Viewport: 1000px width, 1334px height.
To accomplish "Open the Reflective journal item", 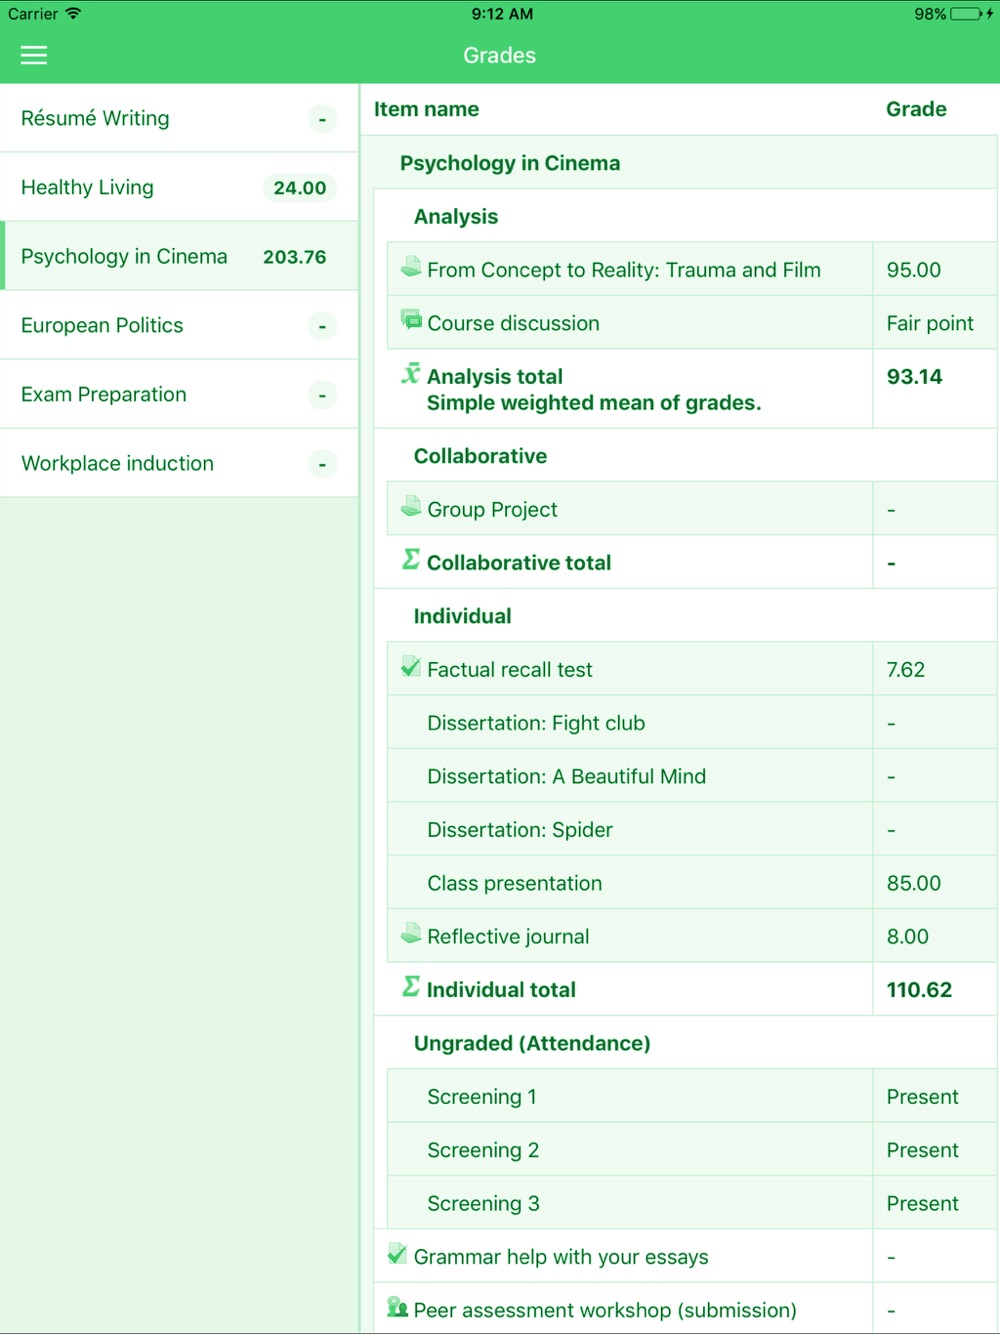I will (x=508, y=936).
